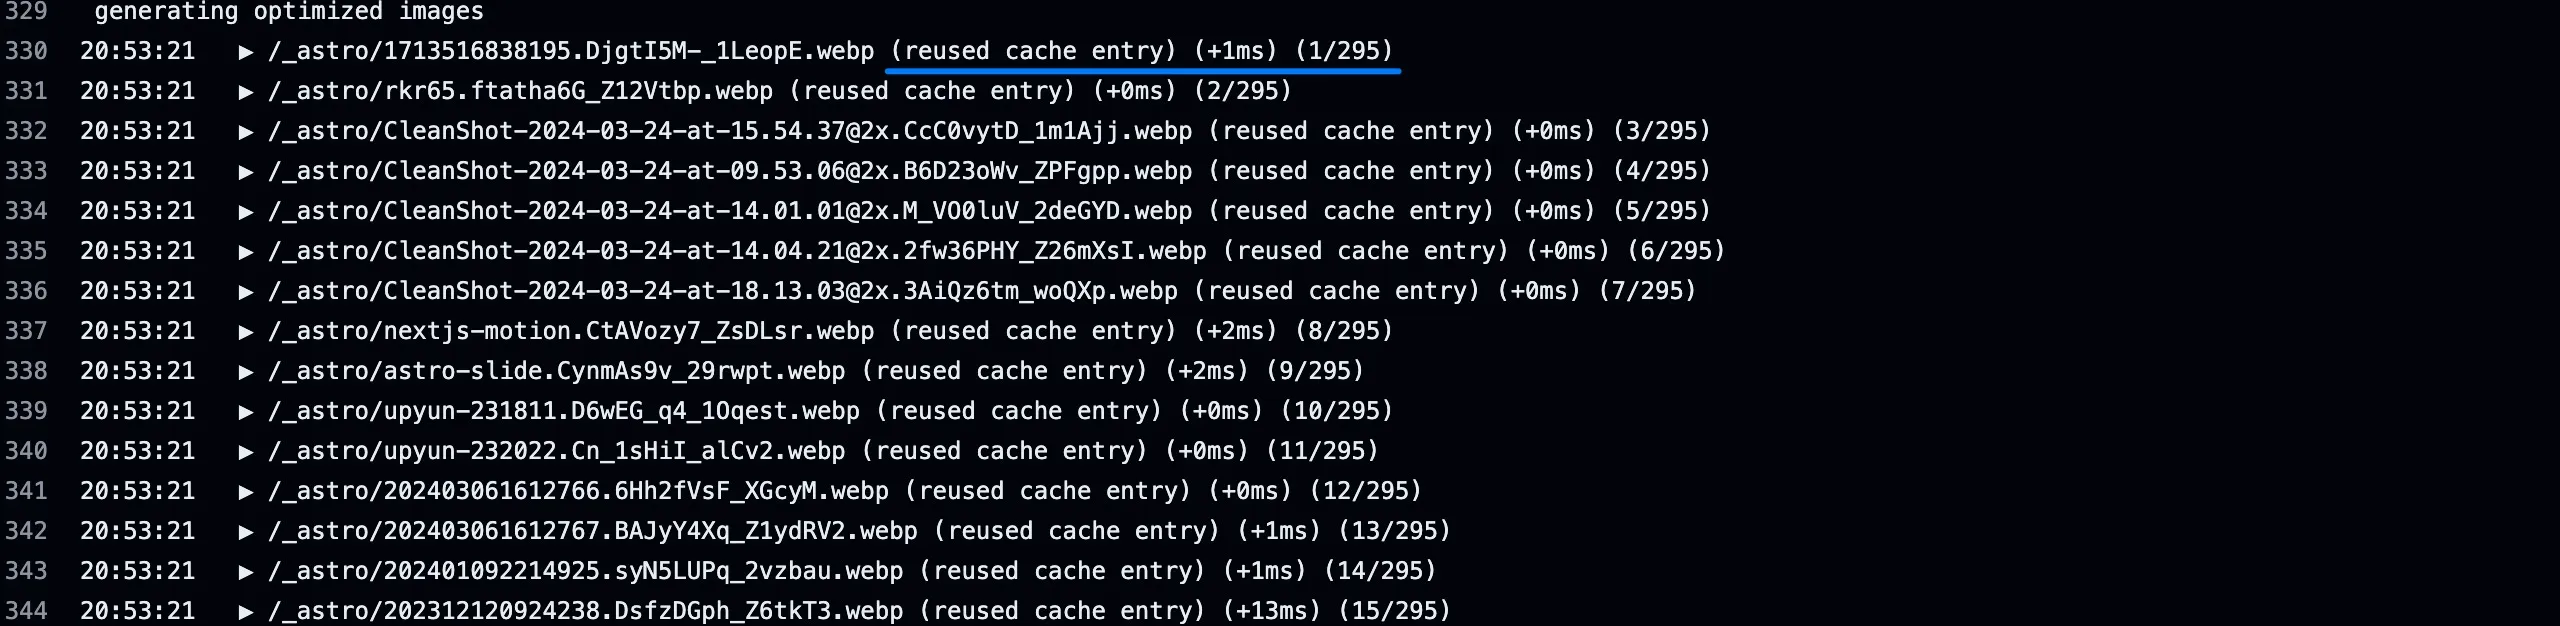Click triangle on CleanShot 14.01.01 entry
This screenshot has width=2560, height=626.
pyautogui.click(x=246, y=212)
